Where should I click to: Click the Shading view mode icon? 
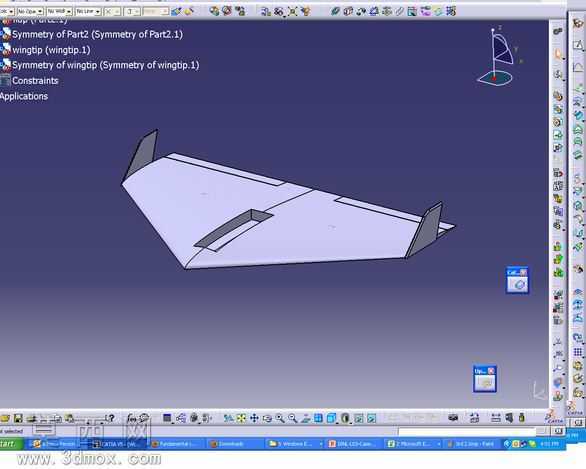click(x=345, y=419)
